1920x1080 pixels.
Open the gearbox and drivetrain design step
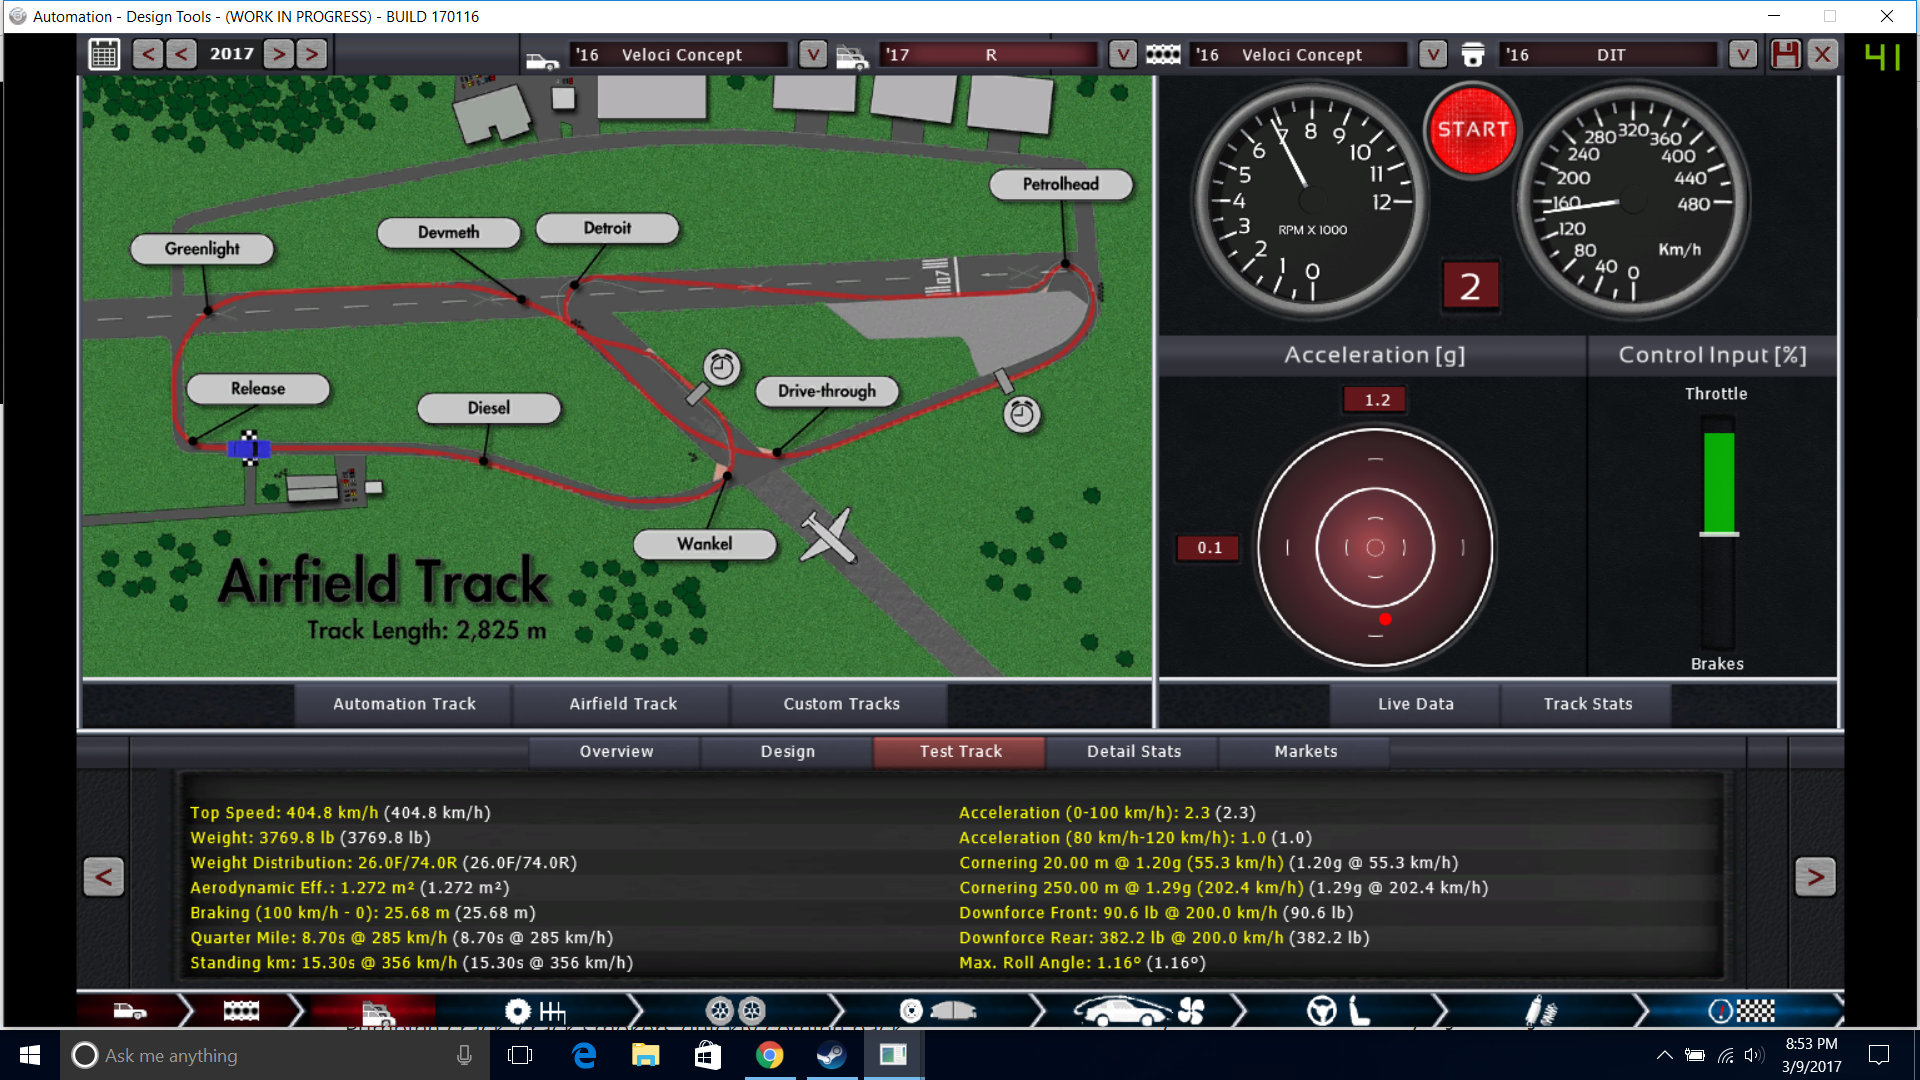tap(534, 1011)
